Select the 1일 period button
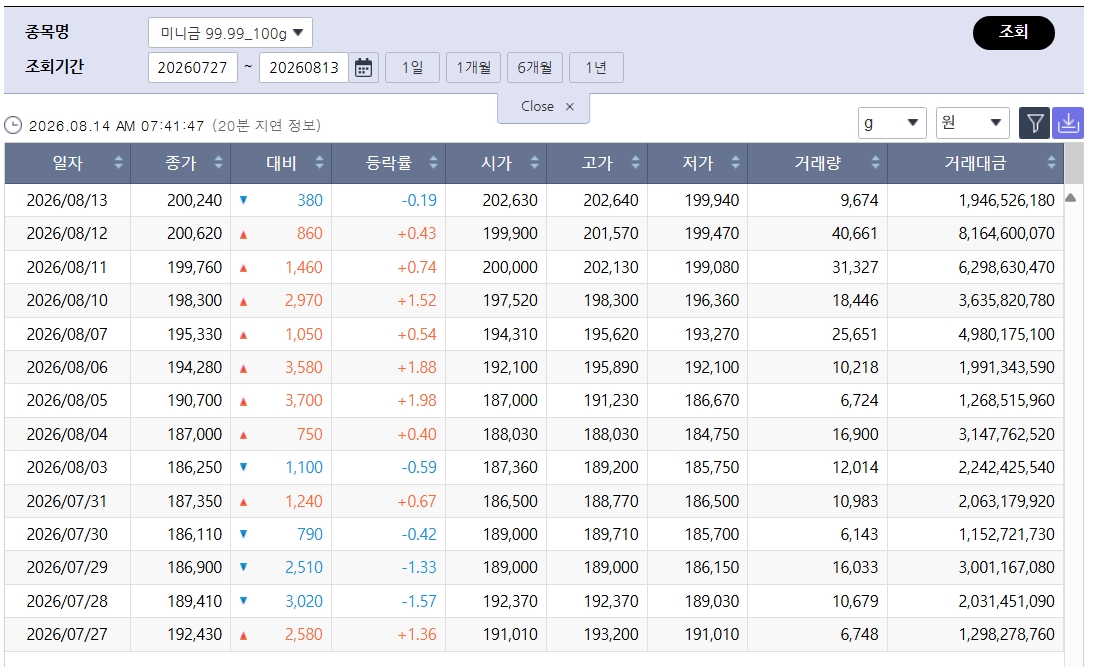The width and height of the screenshot is (1095, 667). [x=412, y=68]
